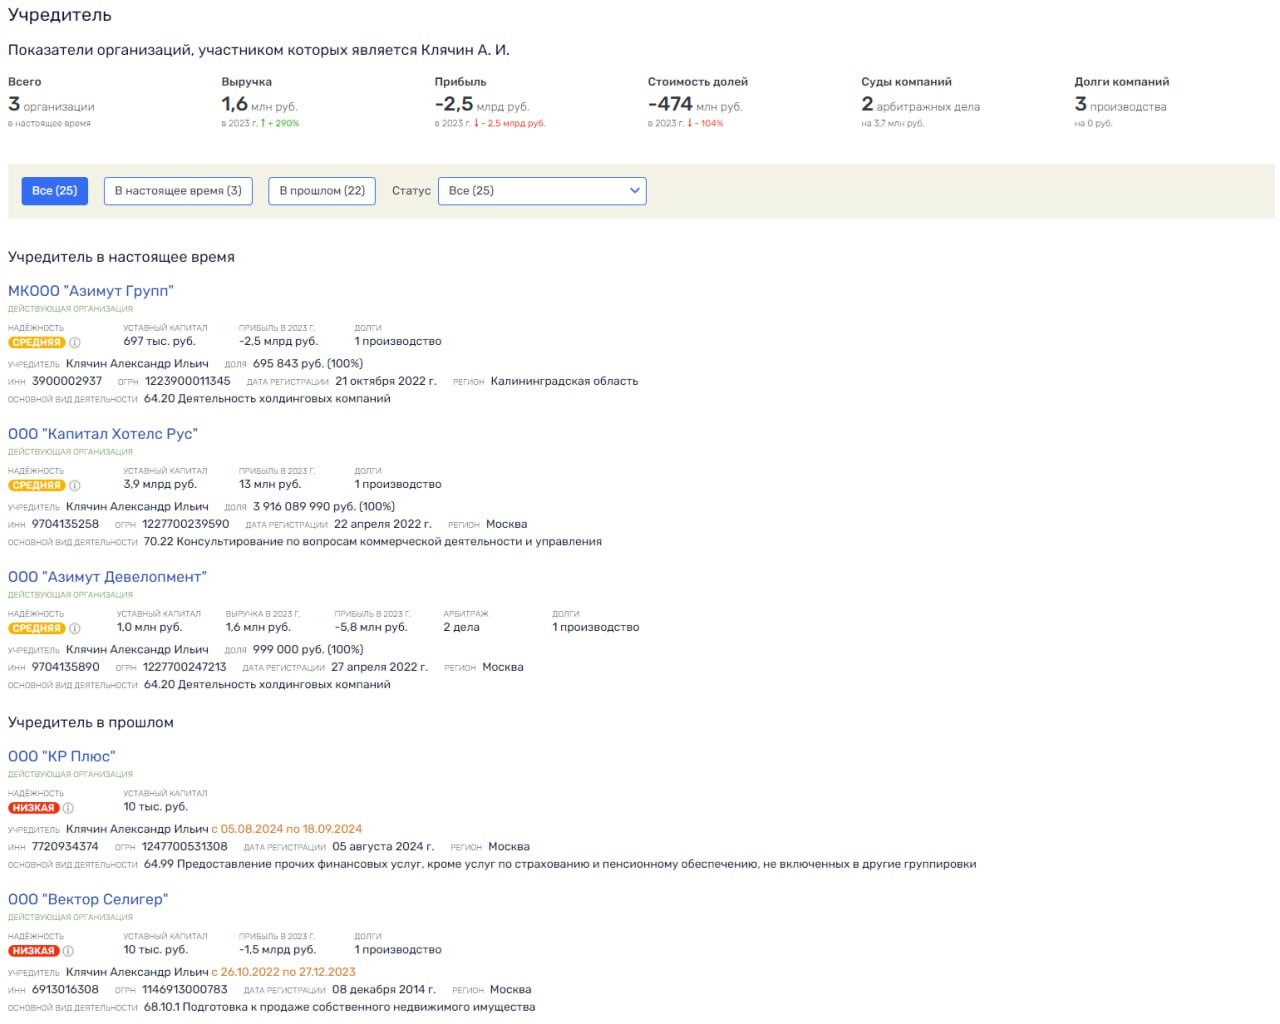The height and width of the screenshot is (1024, 1280).
Task: Click info icon beside Капитал Хотелс Рус reliability
Action: 74,486
